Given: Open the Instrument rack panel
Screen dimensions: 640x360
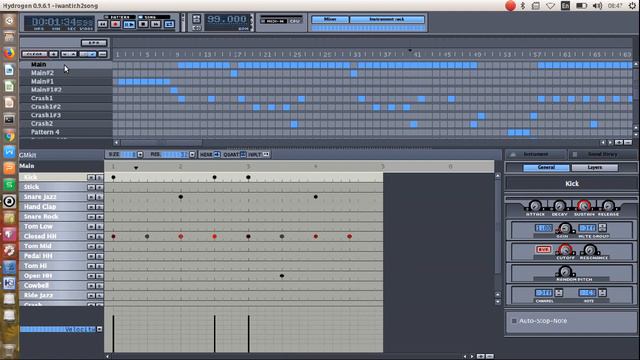Looking at the screenshot, I should coord(387,19).
